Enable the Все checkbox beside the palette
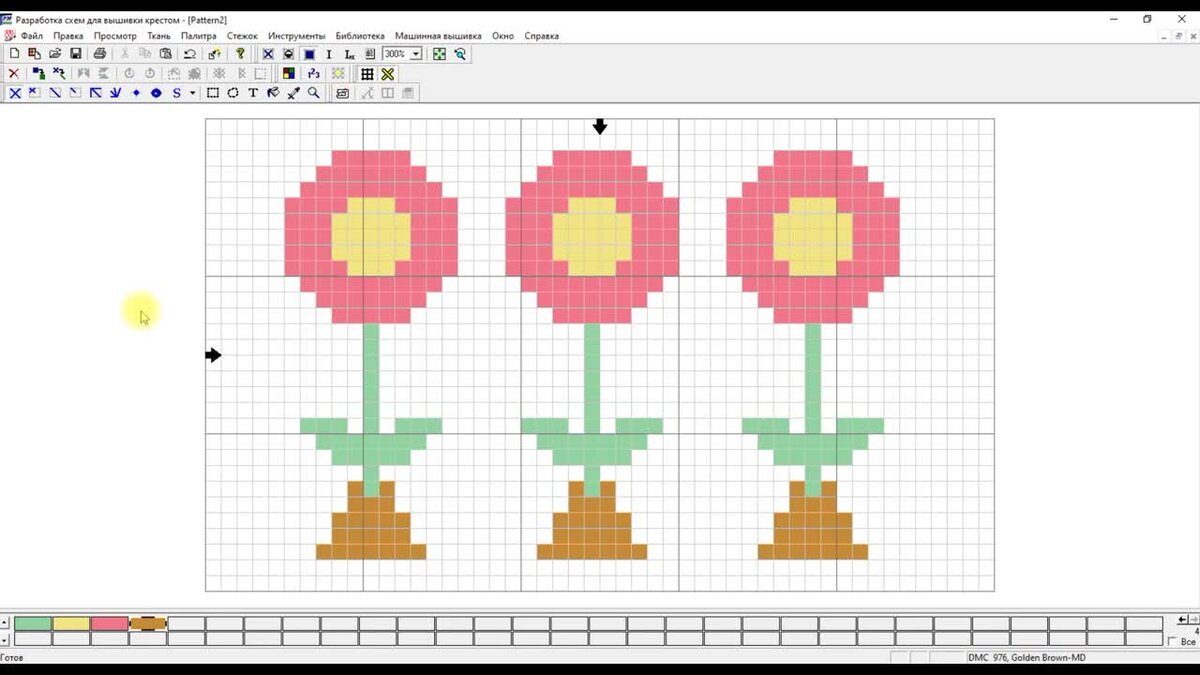The height and width of the screenshot is (675, 1200). pos(1173,642)
